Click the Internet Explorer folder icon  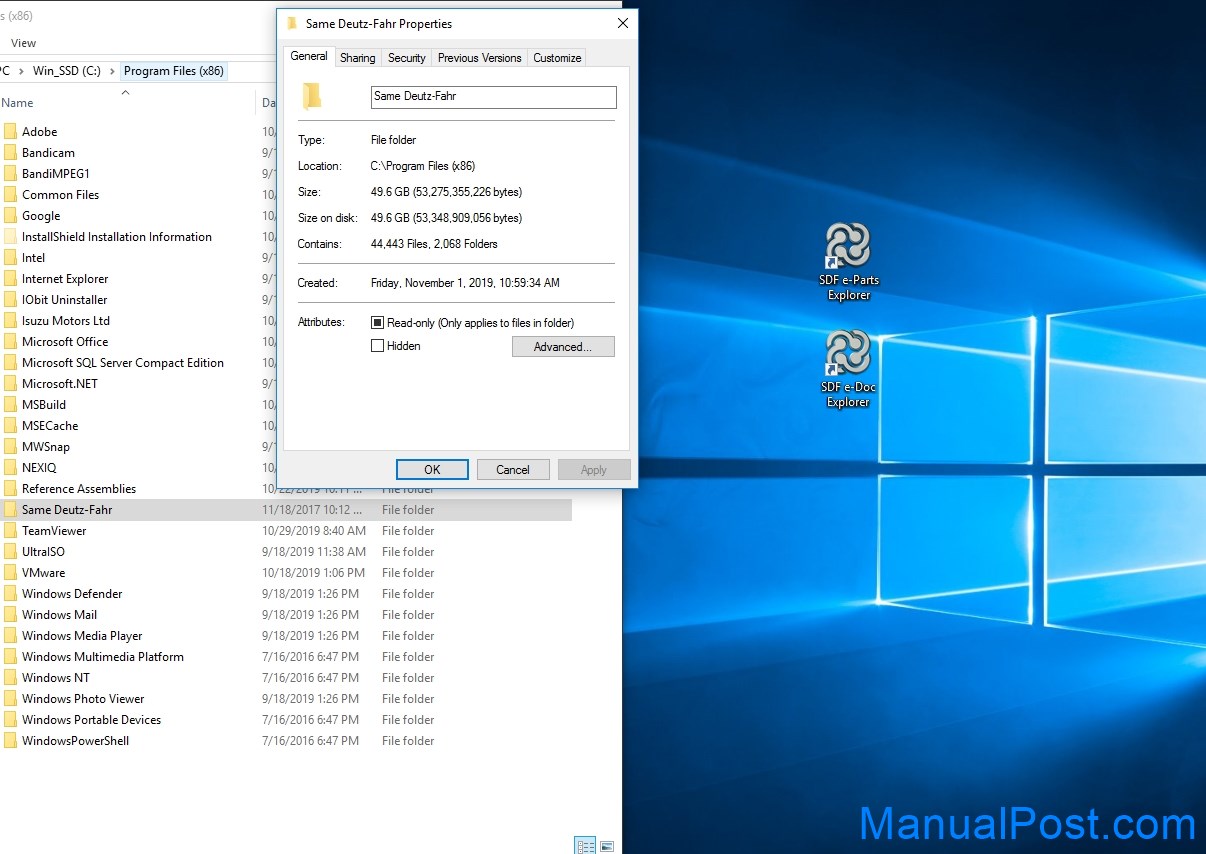[10, 279]
